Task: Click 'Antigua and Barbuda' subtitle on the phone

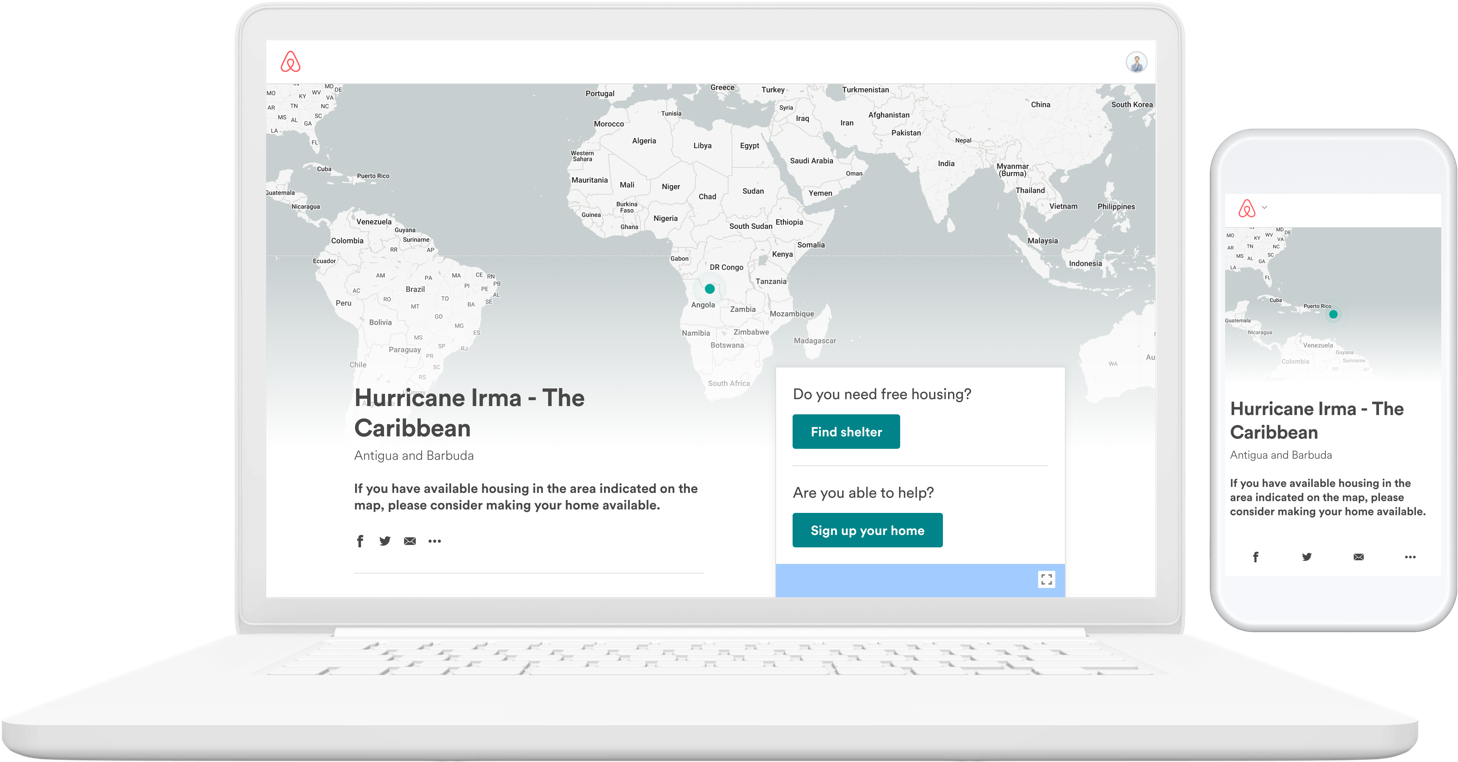Action: pos(1281,455)
